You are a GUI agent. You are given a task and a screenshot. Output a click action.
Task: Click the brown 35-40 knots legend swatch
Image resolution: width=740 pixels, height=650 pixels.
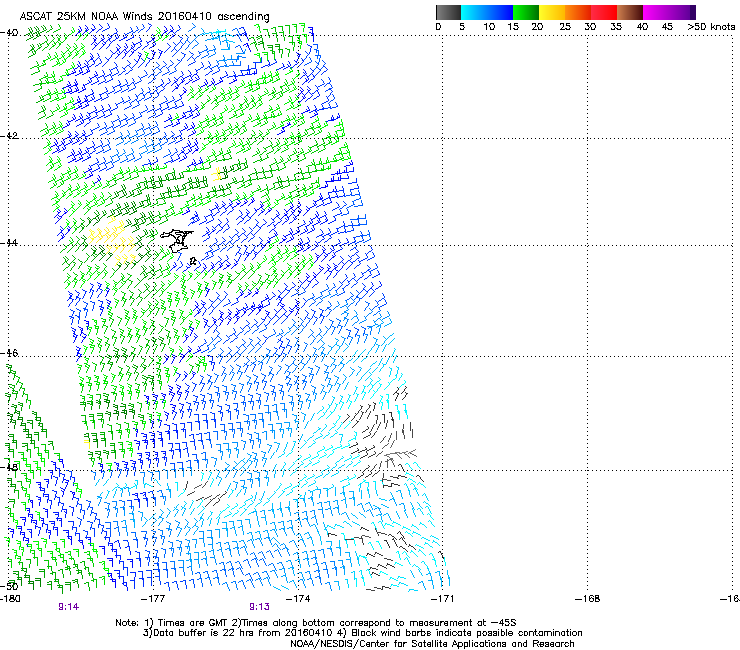pyautogui.click(x=630, y=12)
